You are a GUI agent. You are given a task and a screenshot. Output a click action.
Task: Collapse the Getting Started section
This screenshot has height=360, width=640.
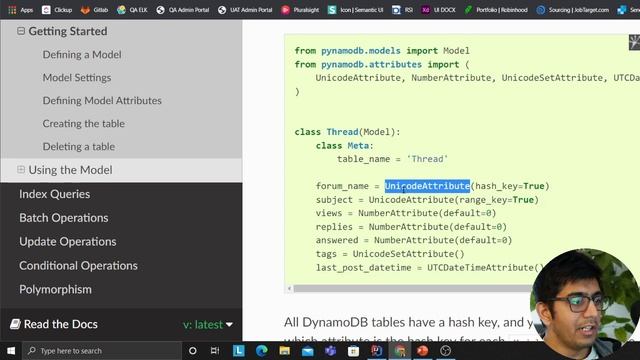(21, 31)
